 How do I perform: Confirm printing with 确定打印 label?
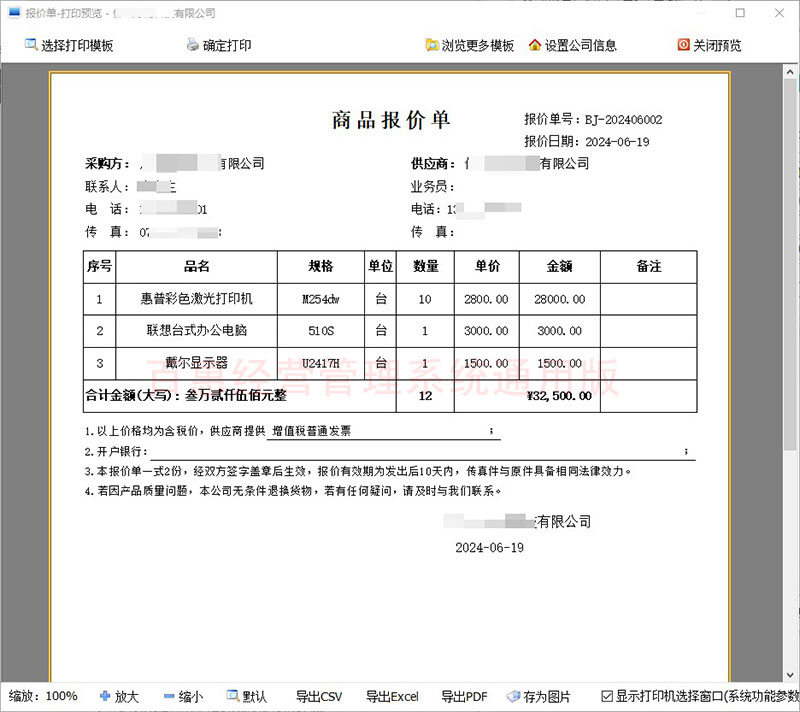(227, 45)
